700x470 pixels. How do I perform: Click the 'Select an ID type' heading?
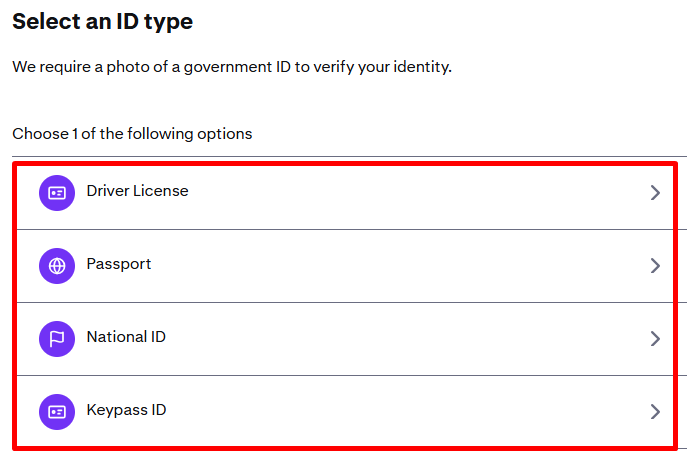102,21
